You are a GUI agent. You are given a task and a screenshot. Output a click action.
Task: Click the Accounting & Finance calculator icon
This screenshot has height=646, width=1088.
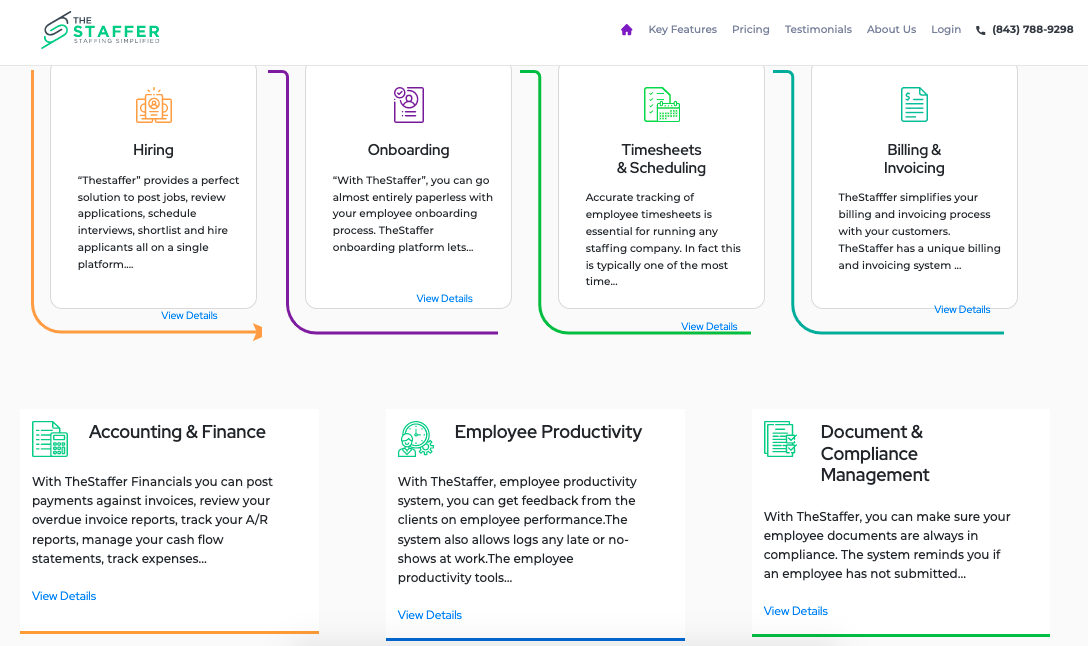pyautogui.click(x=50, y=439)
